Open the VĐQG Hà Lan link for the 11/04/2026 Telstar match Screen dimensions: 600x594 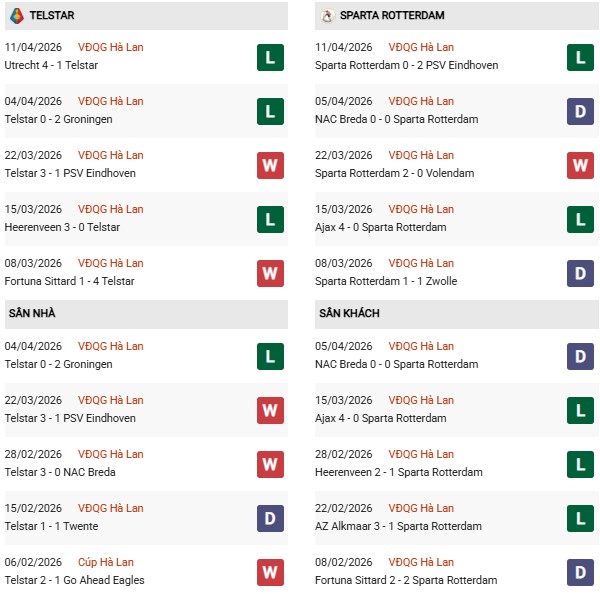coord(110,47)
